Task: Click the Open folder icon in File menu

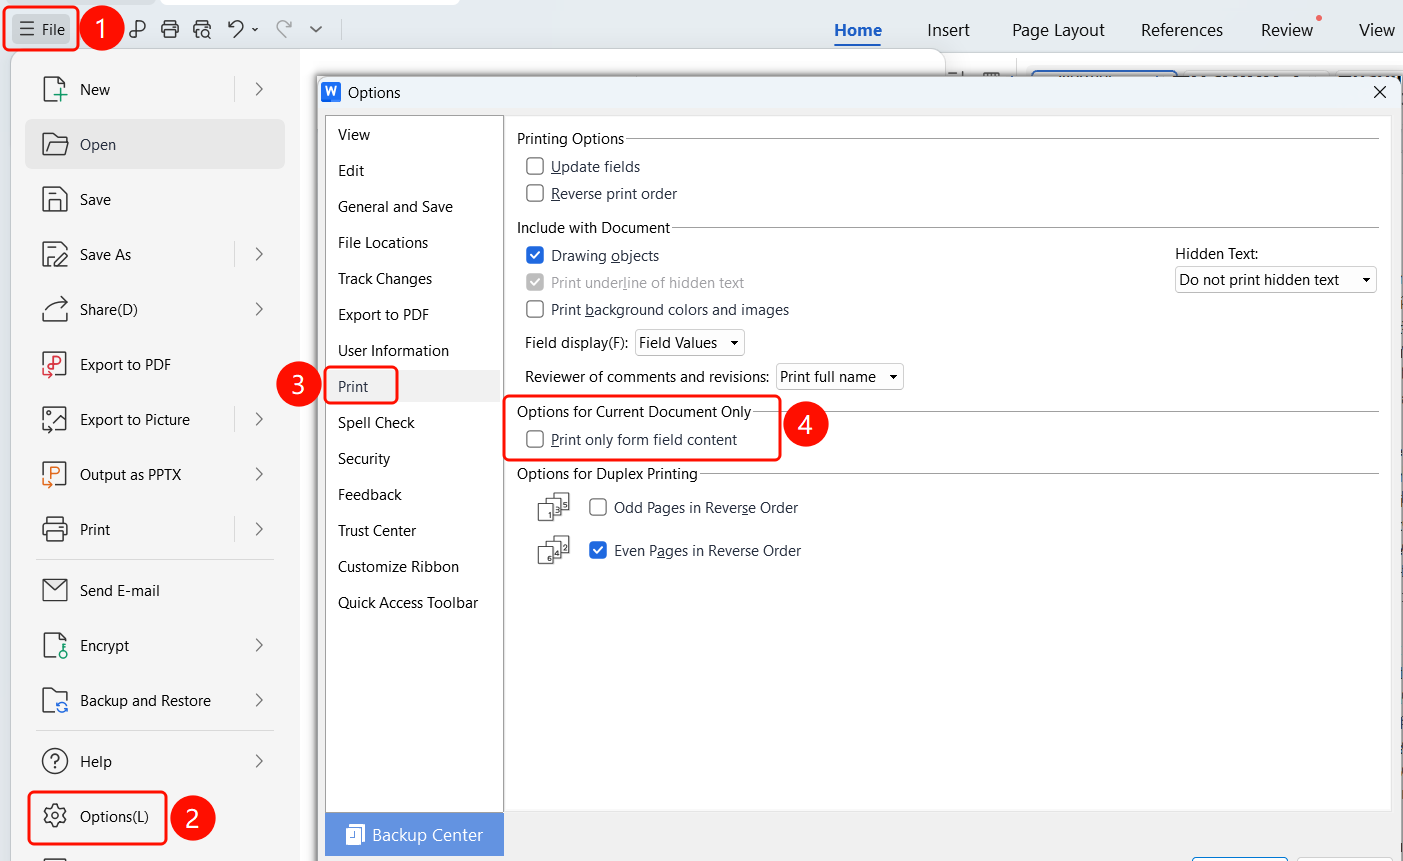Action: coord(55,144)
